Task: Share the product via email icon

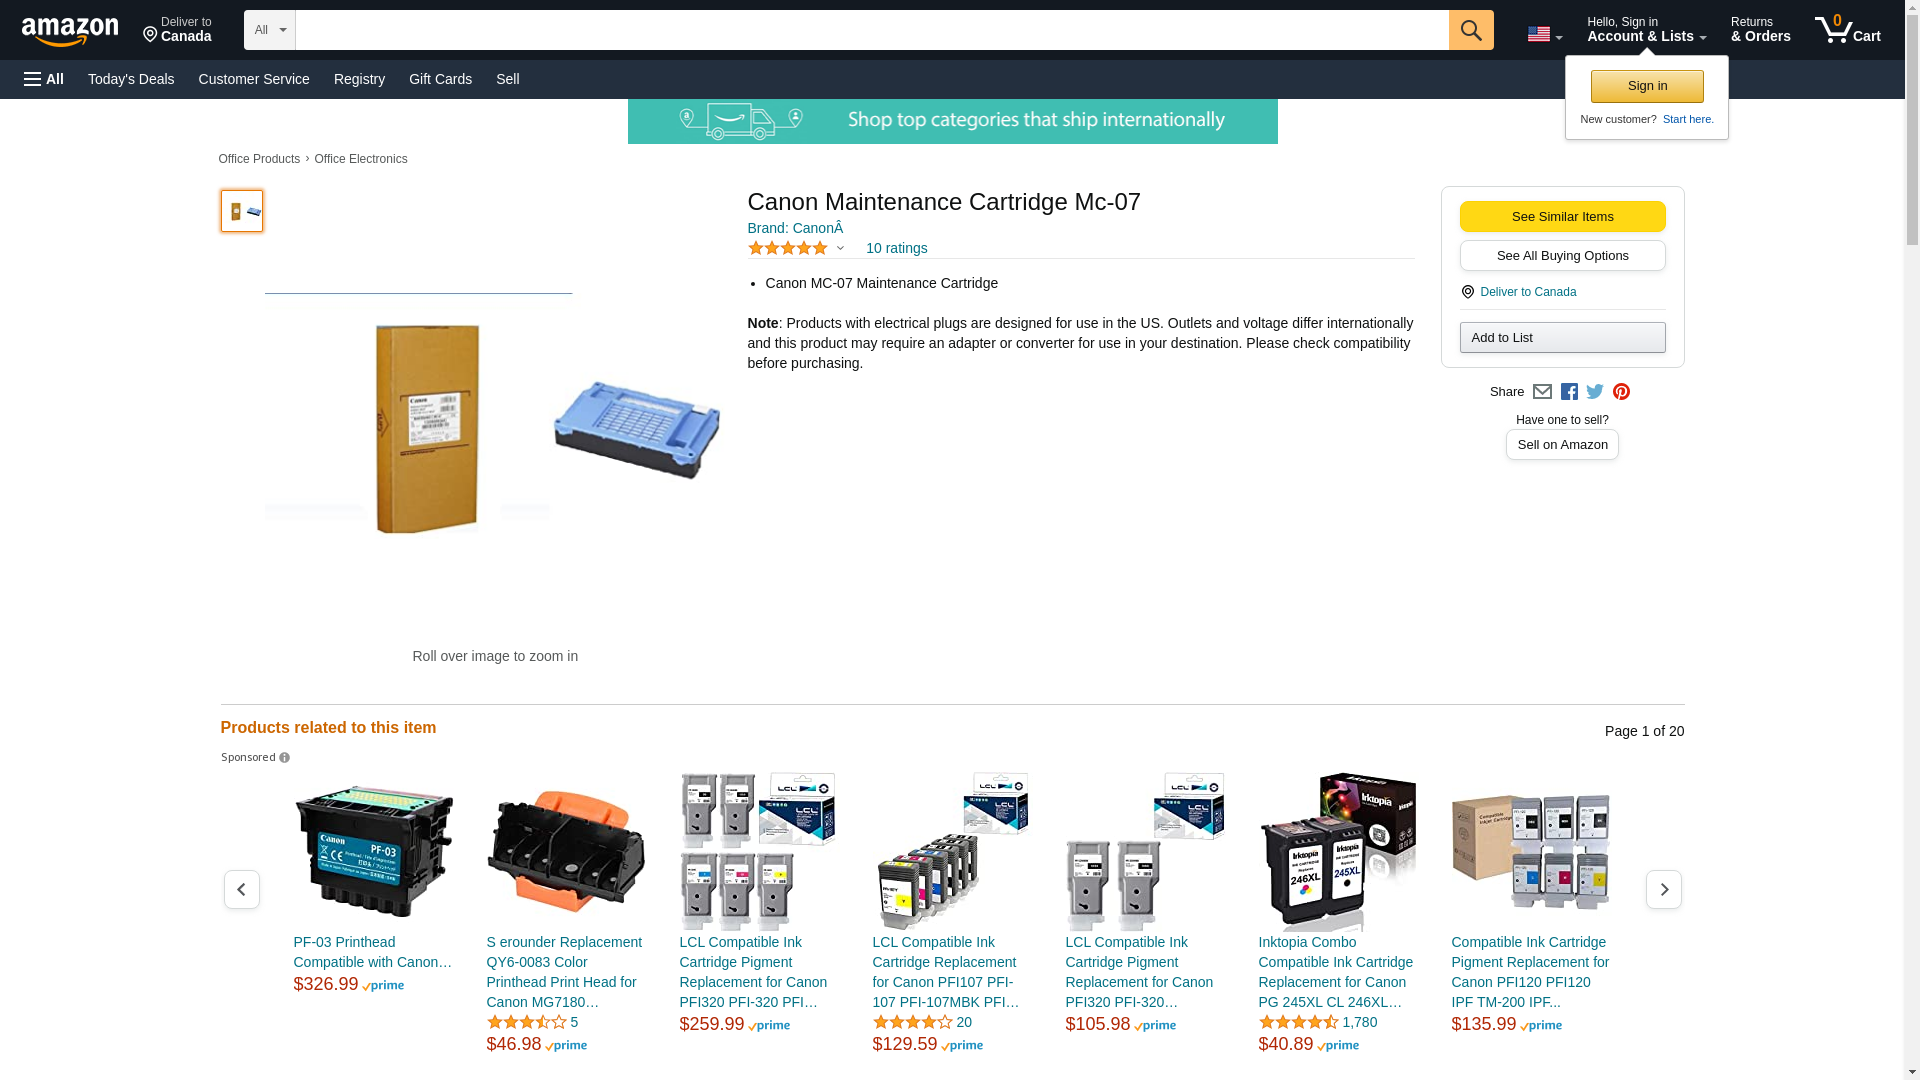Action: pyautogui.click(x=1542, y=392)
